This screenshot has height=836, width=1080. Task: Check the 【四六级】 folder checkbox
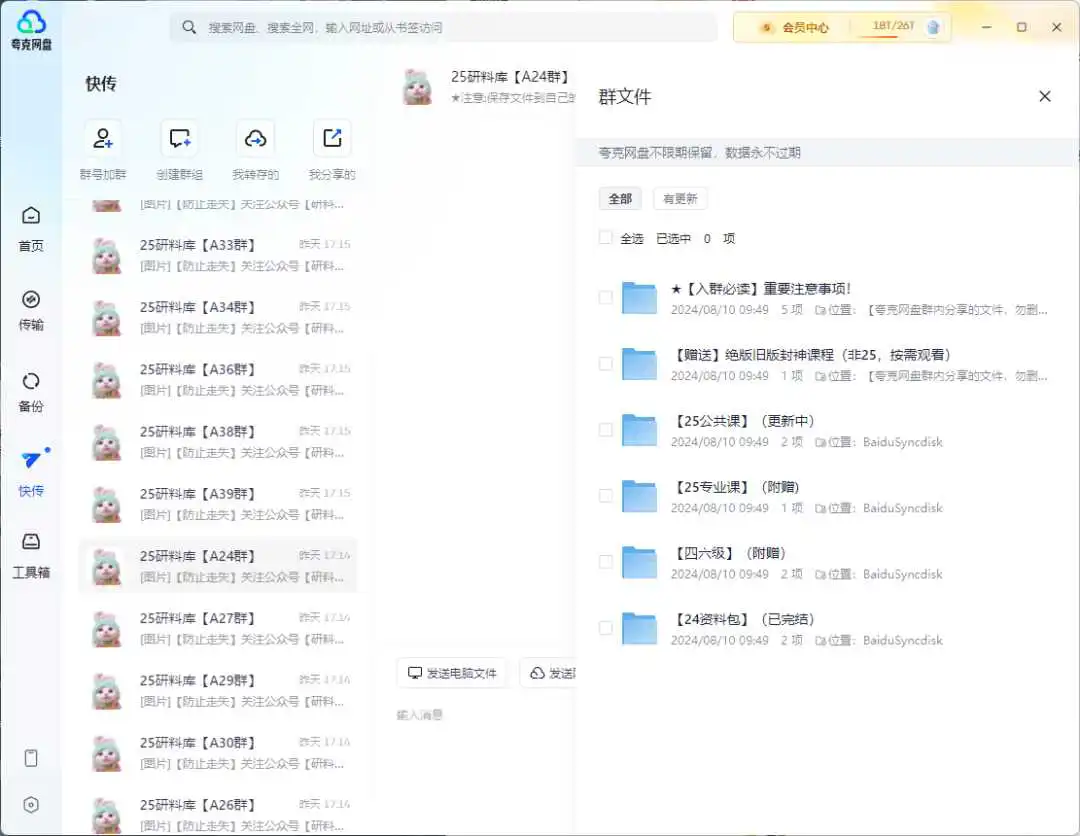(x=605, y=562)
